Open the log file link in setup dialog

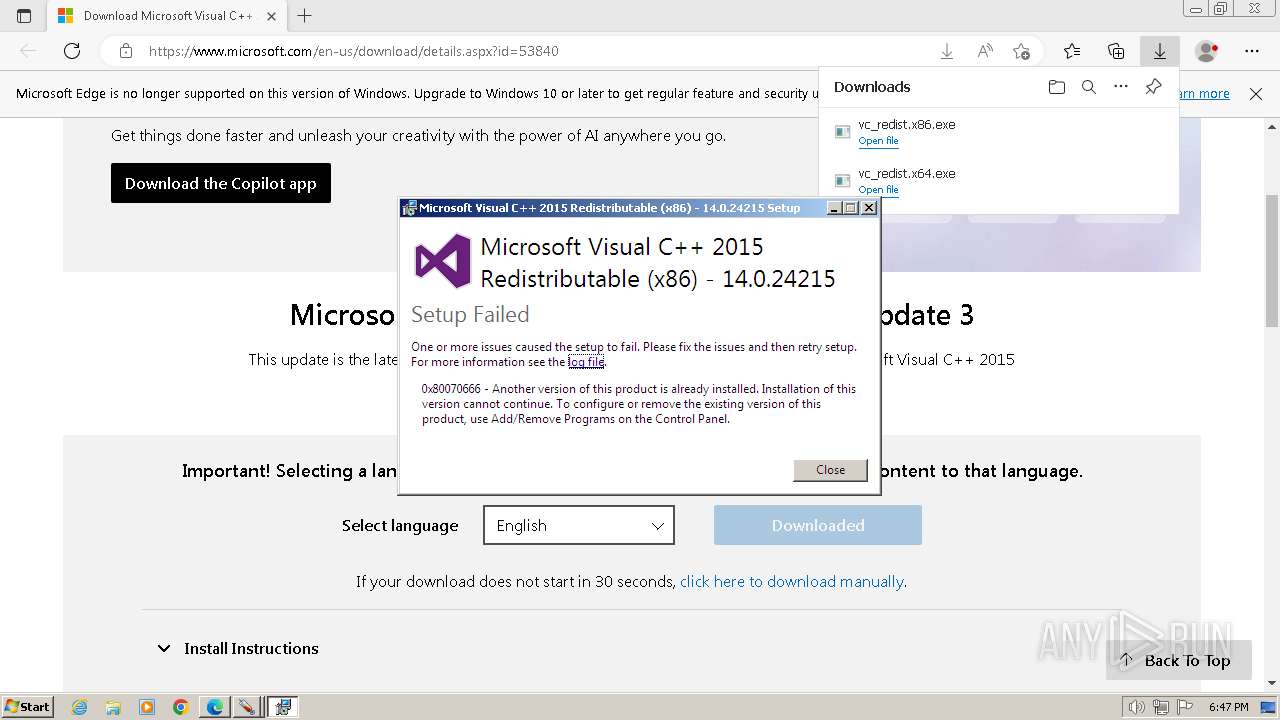(x=586, y=362)
